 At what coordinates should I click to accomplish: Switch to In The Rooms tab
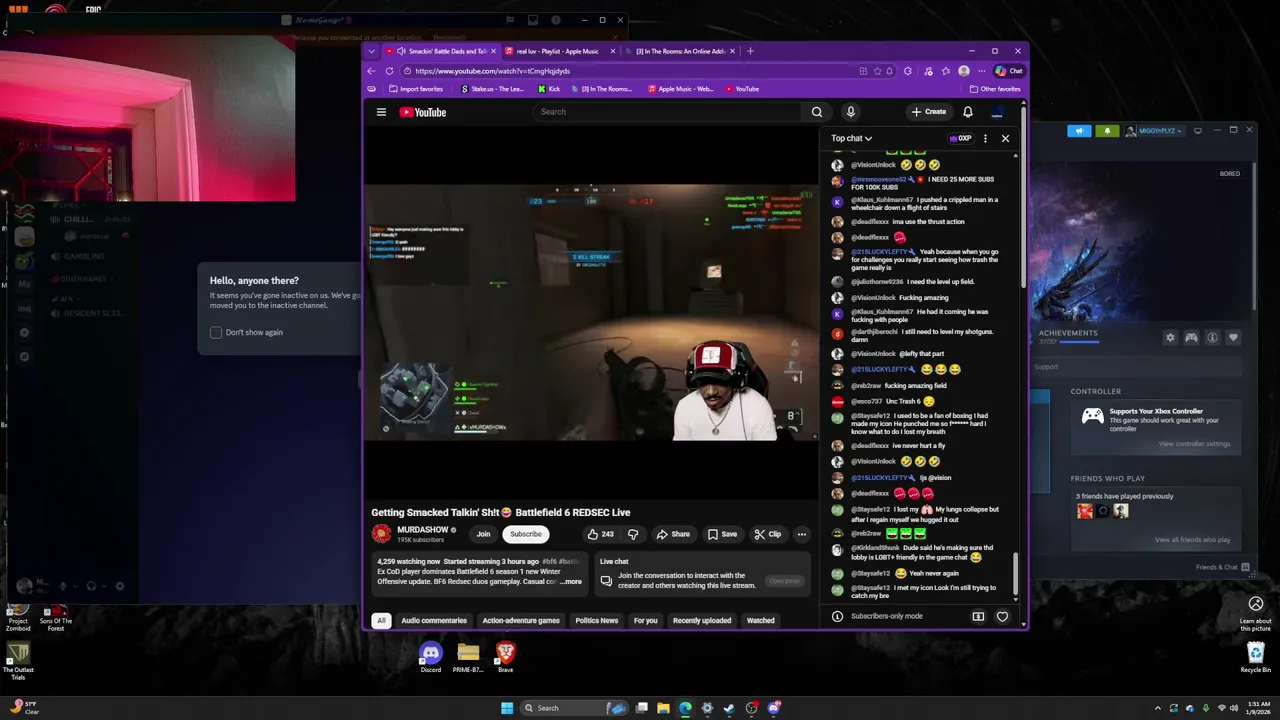680,51
